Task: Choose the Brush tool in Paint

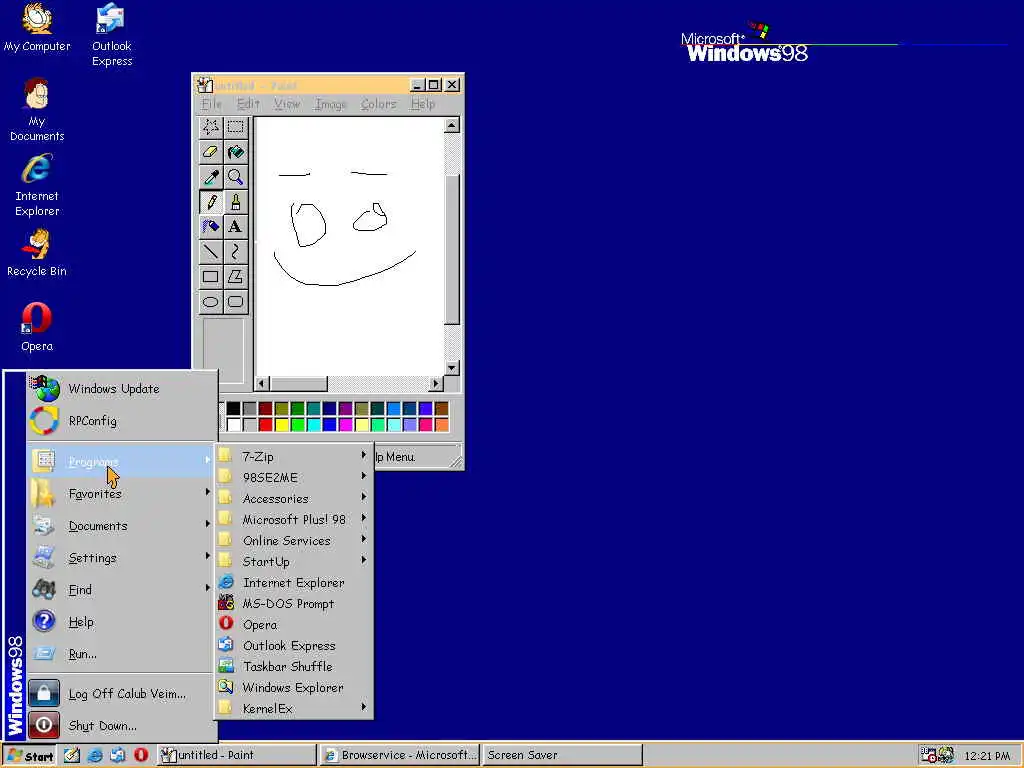Action: point(235,202)
